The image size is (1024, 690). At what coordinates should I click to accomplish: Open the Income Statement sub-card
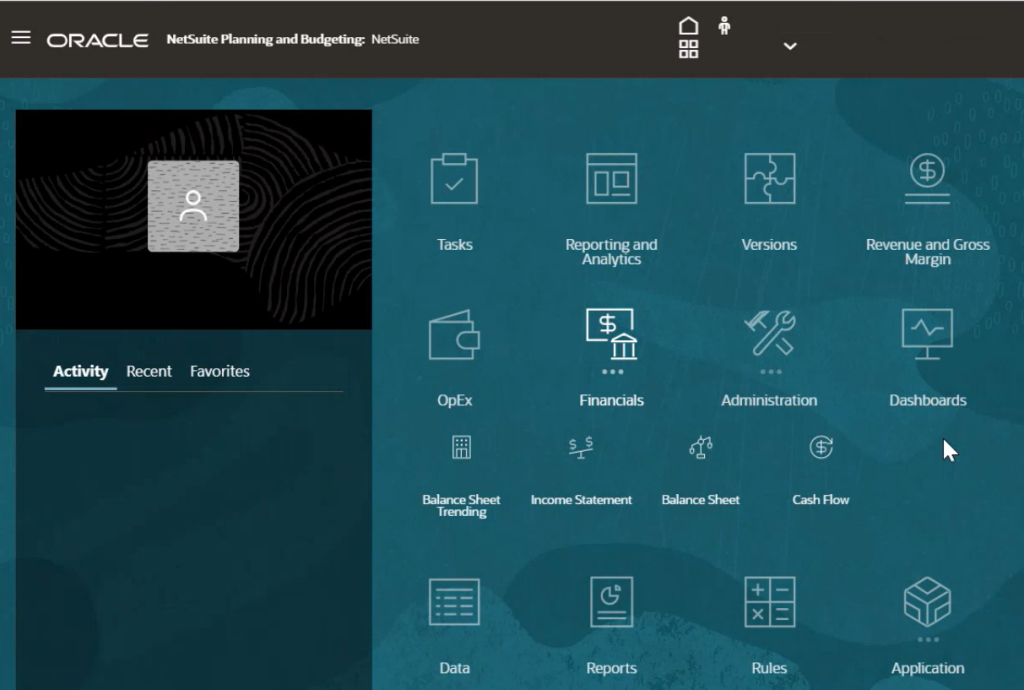coord(581,448)
